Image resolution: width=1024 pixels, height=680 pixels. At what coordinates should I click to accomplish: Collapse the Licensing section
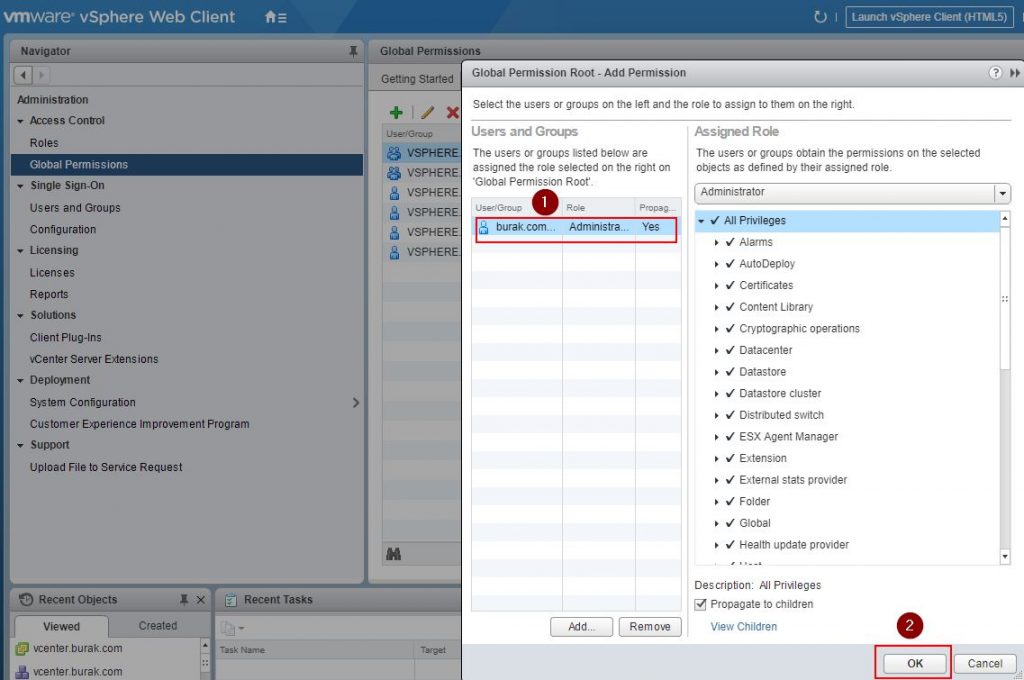(x=20, y=251)
